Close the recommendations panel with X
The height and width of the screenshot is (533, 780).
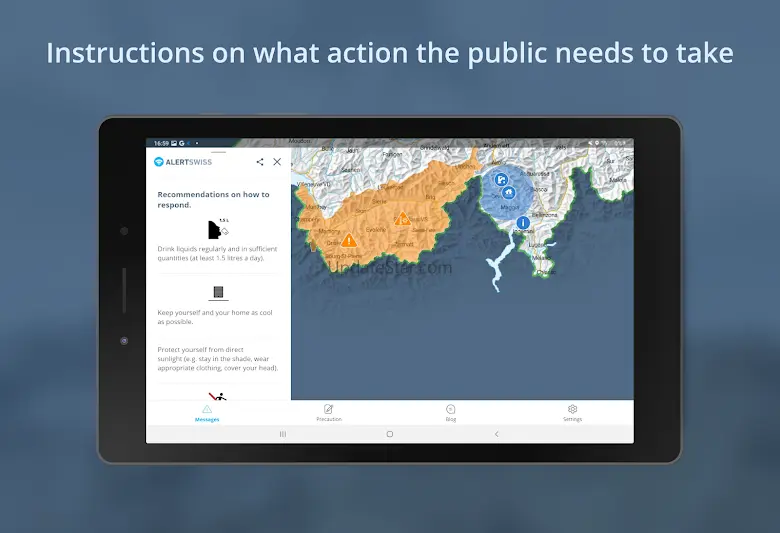(x=277, y=162)
